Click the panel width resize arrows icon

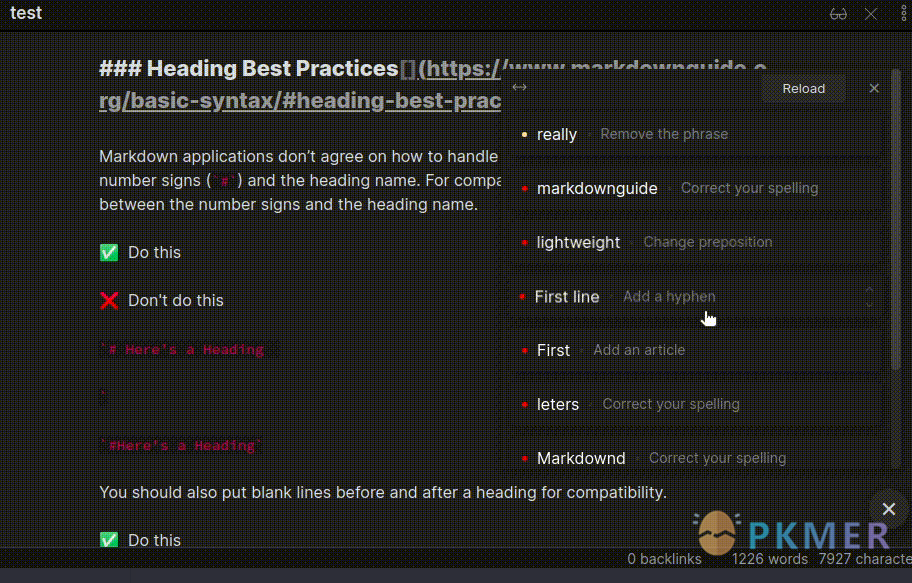click(519, 87)
